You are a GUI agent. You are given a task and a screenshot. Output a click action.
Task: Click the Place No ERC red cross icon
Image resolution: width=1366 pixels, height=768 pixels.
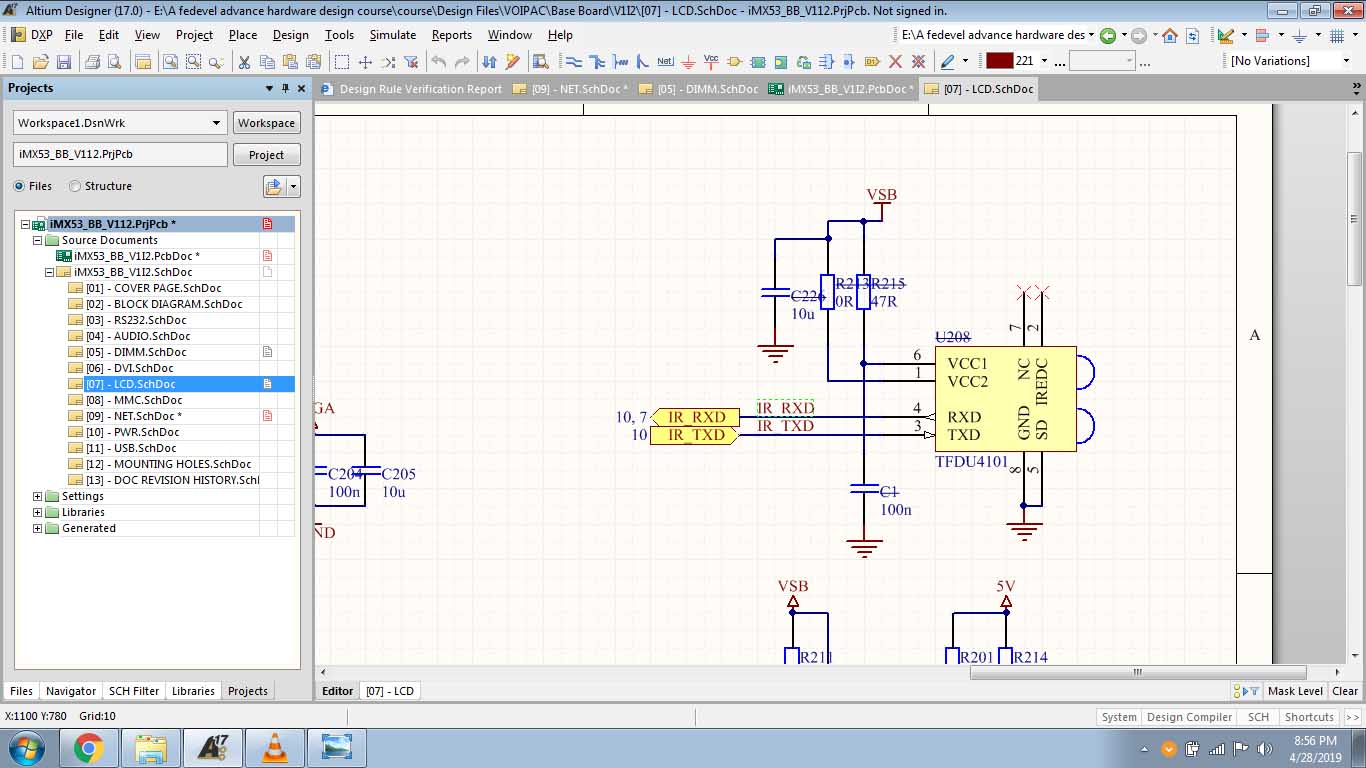click(895, 62)
